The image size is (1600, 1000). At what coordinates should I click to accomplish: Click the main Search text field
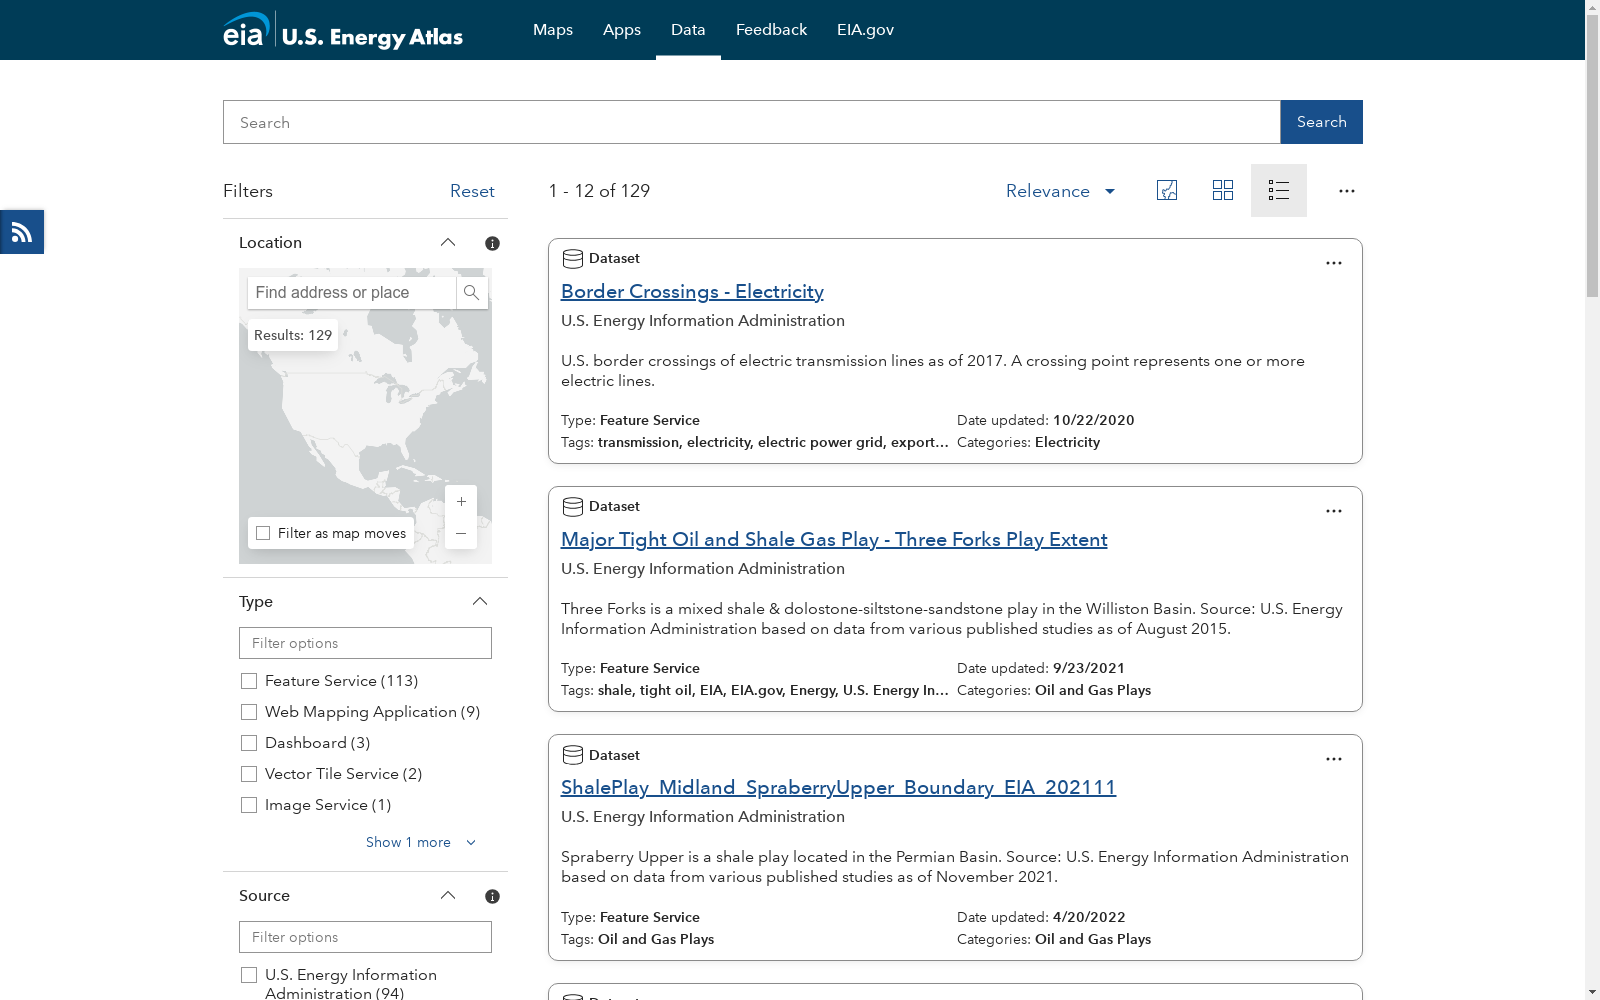751,122
